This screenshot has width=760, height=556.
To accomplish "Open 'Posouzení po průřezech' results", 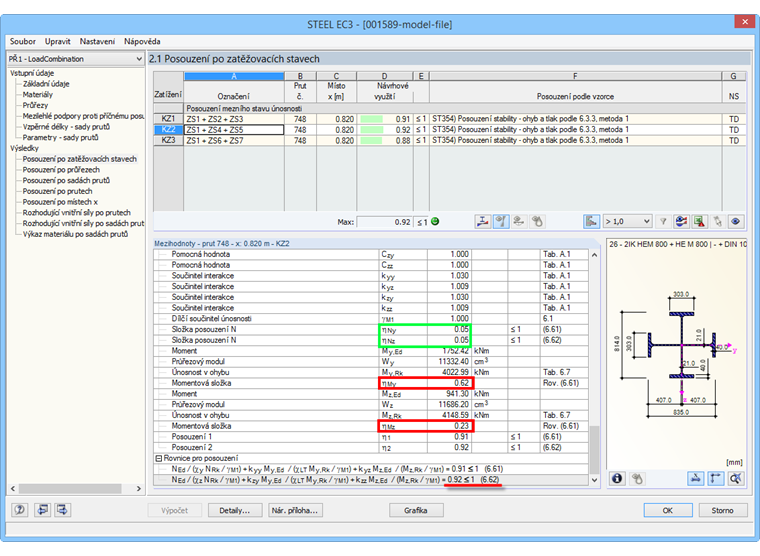I will [61, 170].
